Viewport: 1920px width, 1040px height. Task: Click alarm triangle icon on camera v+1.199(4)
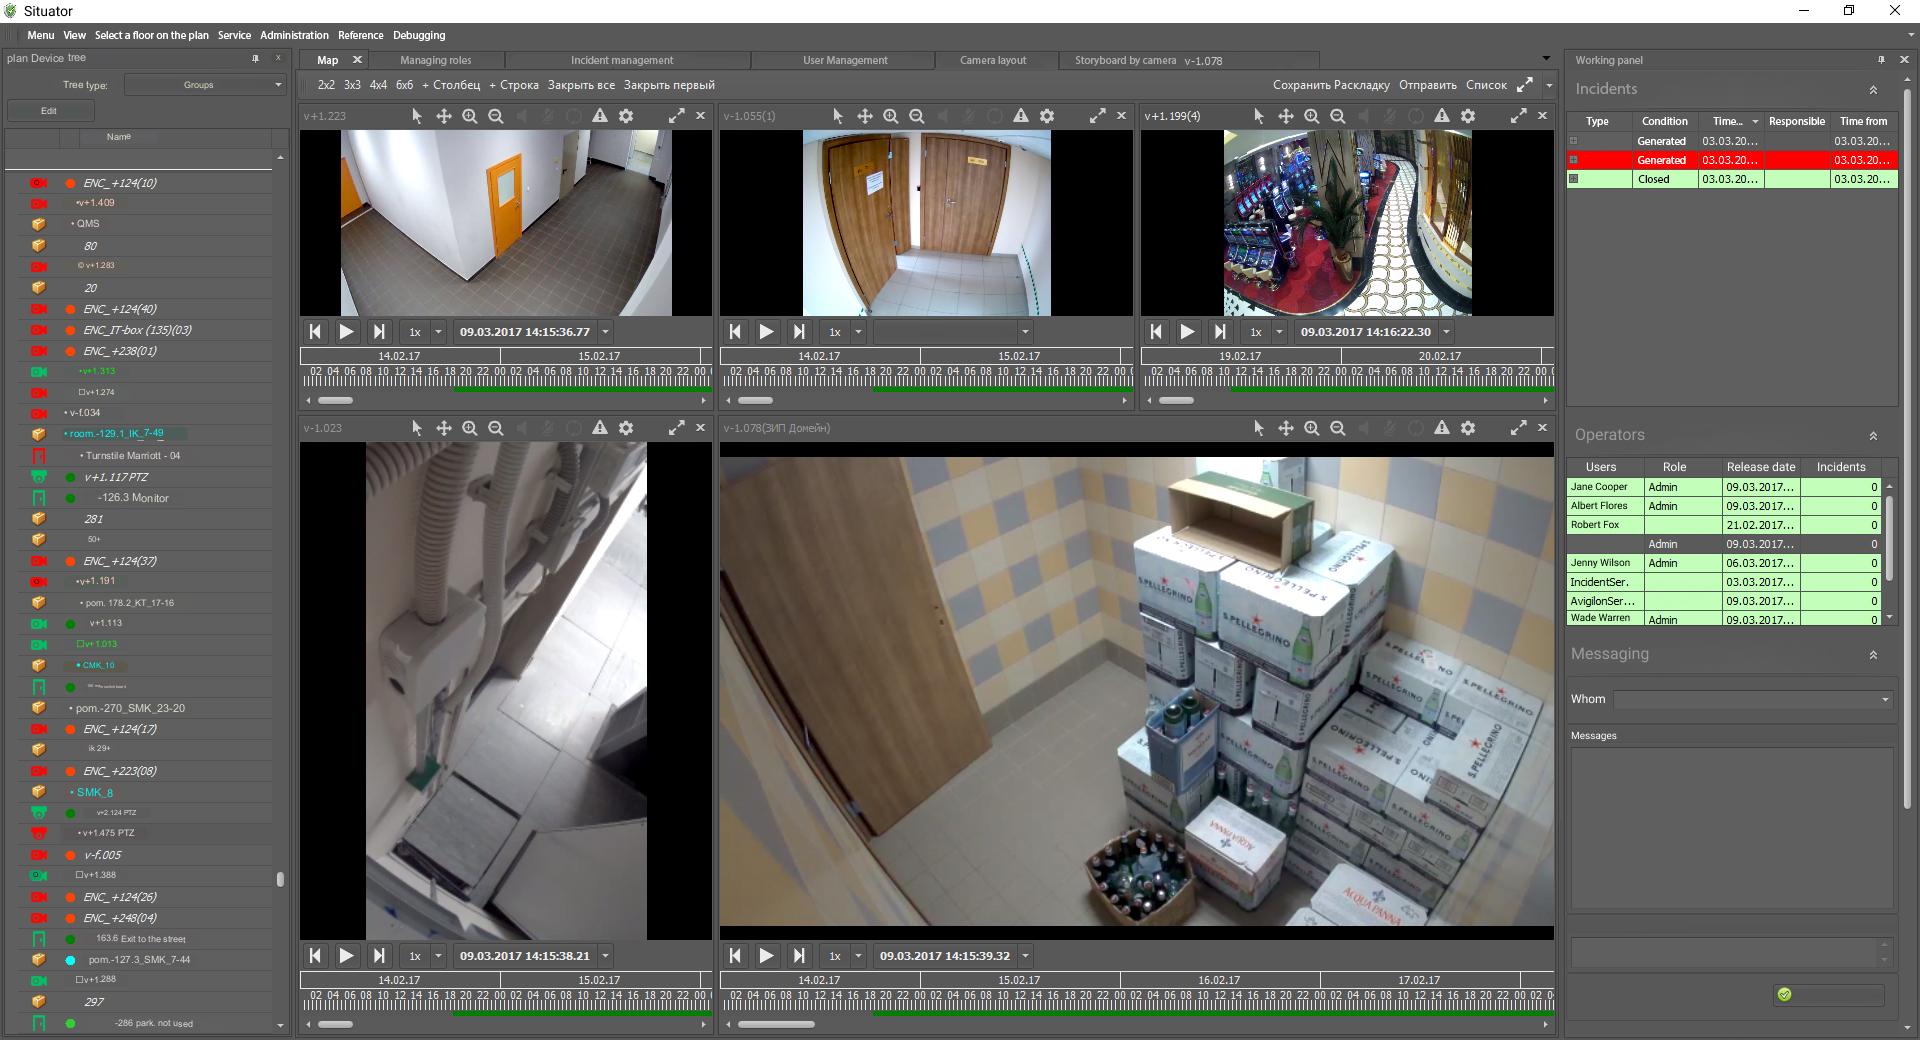(1442, 116)
